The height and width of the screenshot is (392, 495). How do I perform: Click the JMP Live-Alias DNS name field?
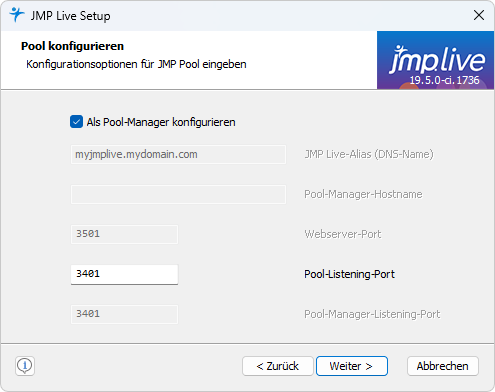click(x=178, y=154)
